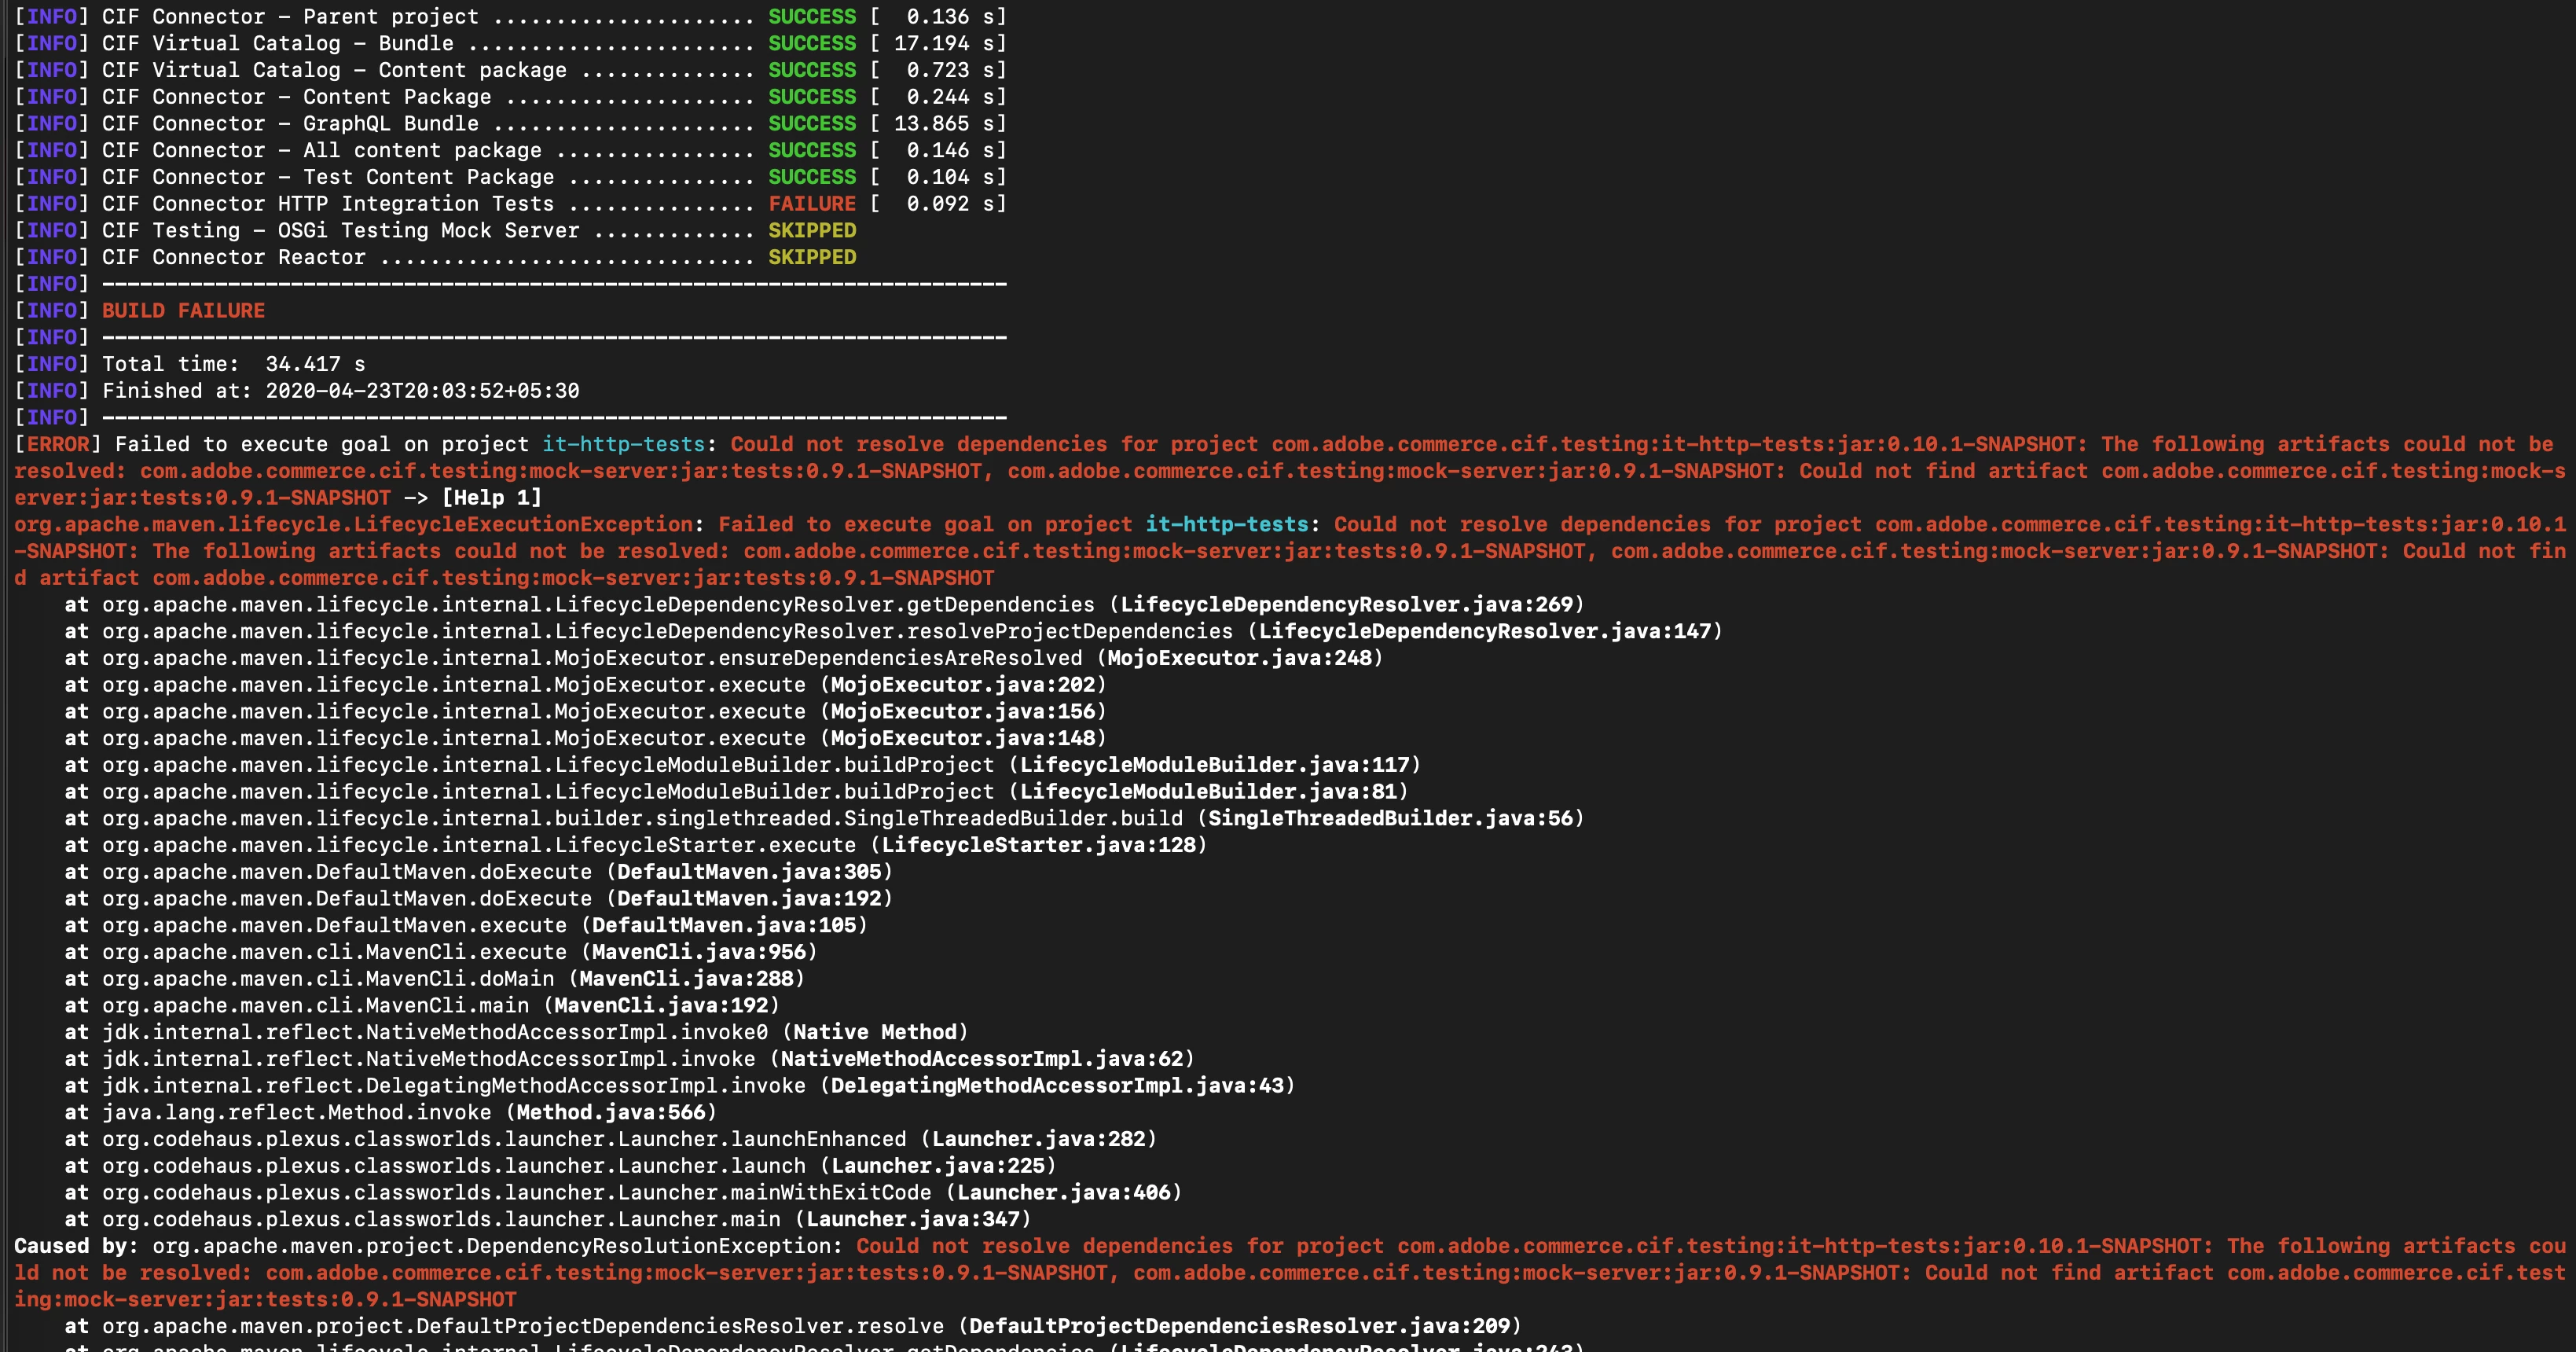Click the Finished at timestamp line
Image resolution: width=2576 pixels, height=1352 pixels.
point(340,391)
